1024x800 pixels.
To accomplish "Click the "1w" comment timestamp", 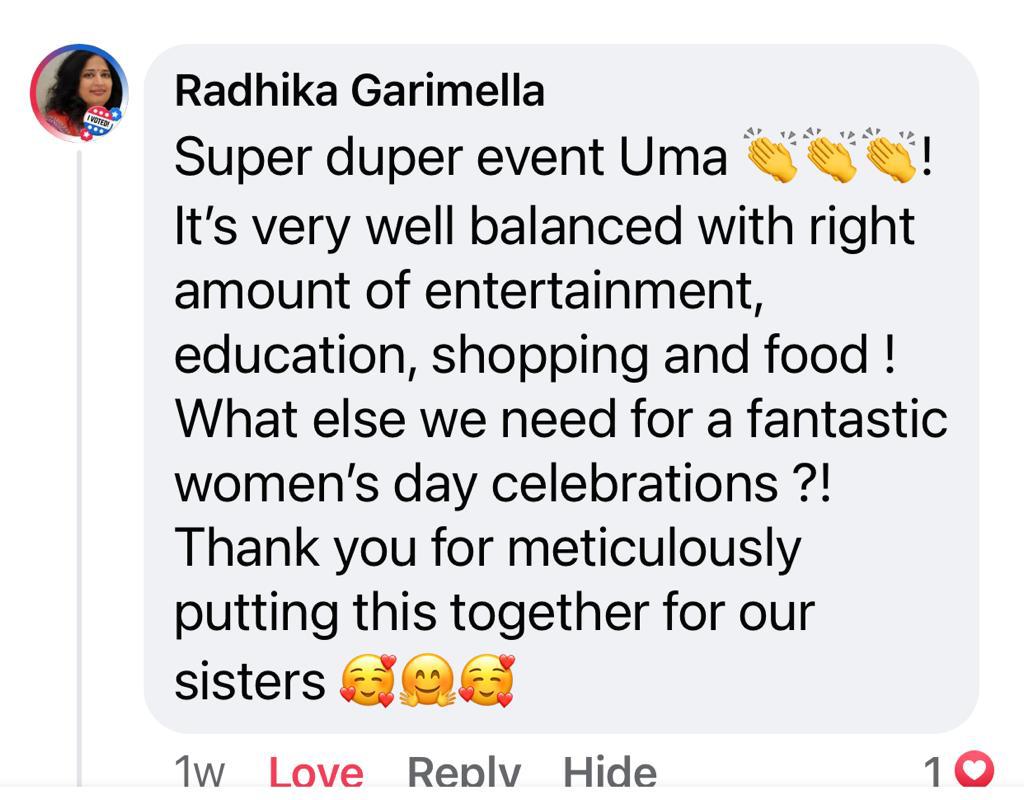I will click(x=199, y=772).
